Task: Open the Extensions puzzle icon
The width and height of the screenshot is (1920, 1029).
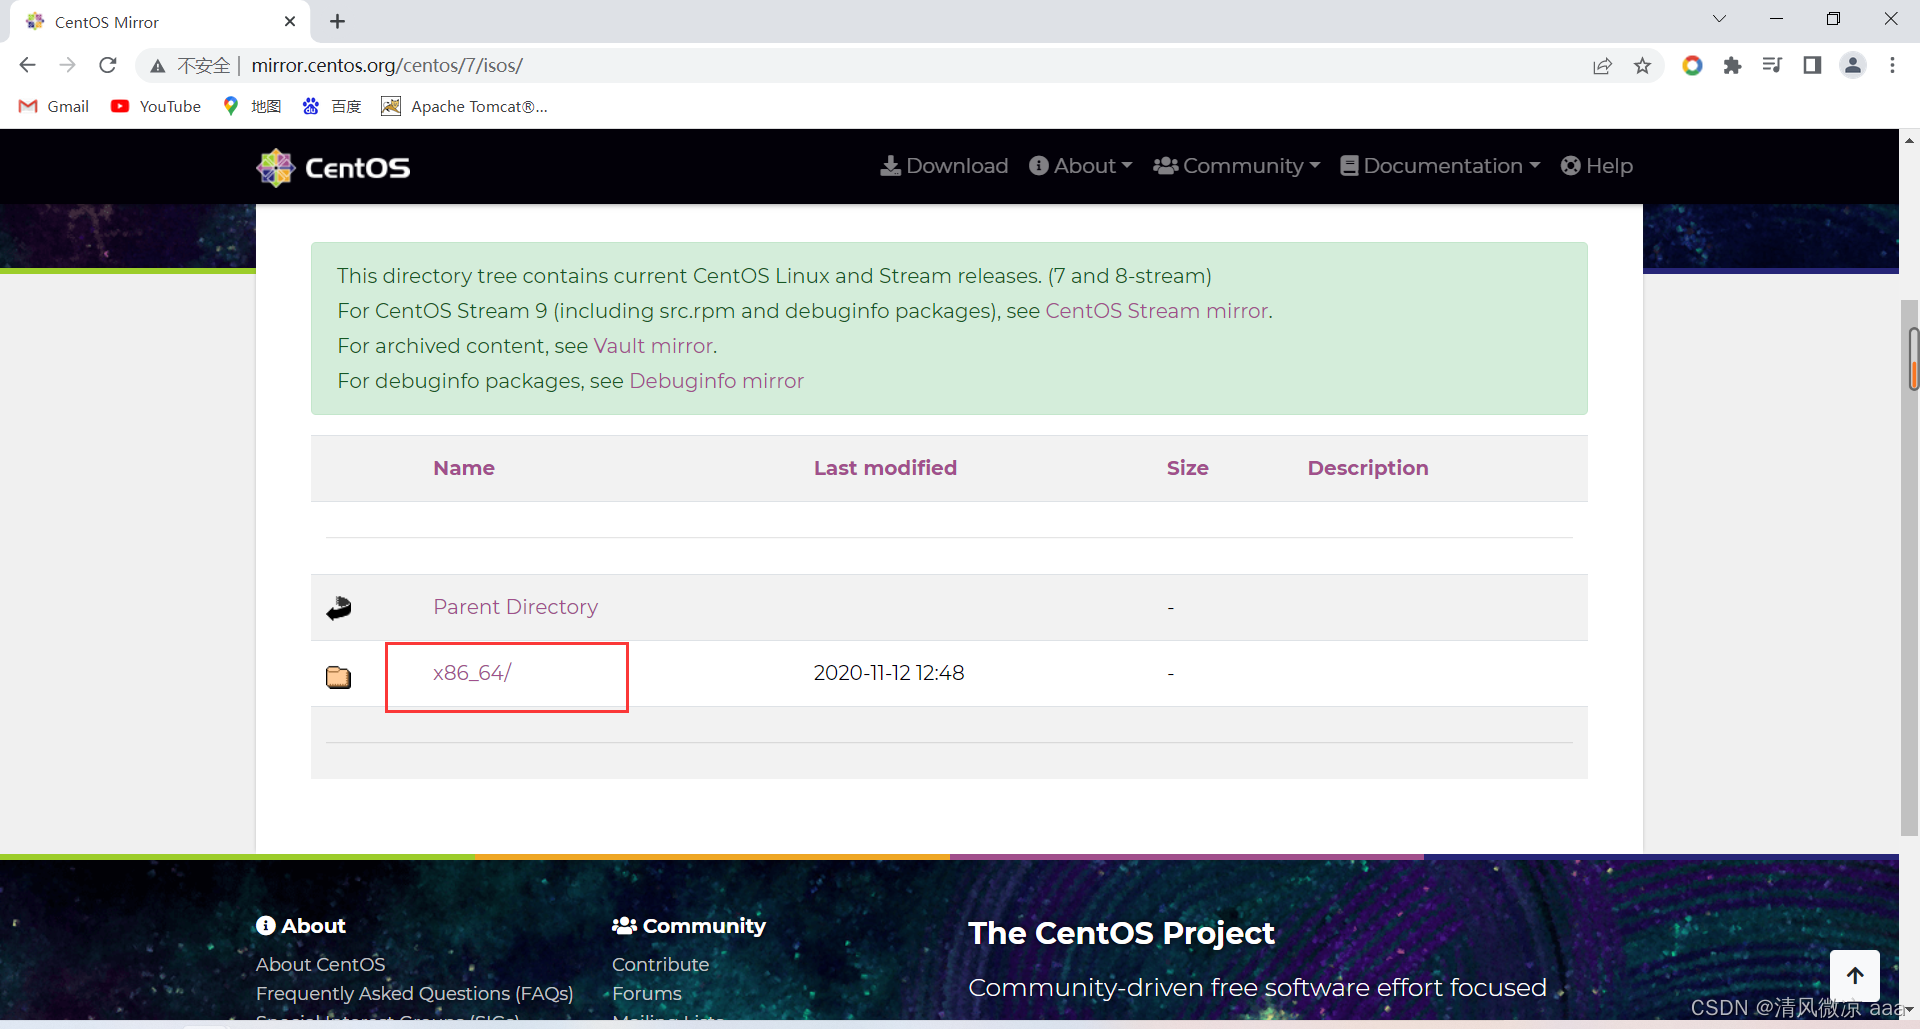Action: [x=1732, y=66]
